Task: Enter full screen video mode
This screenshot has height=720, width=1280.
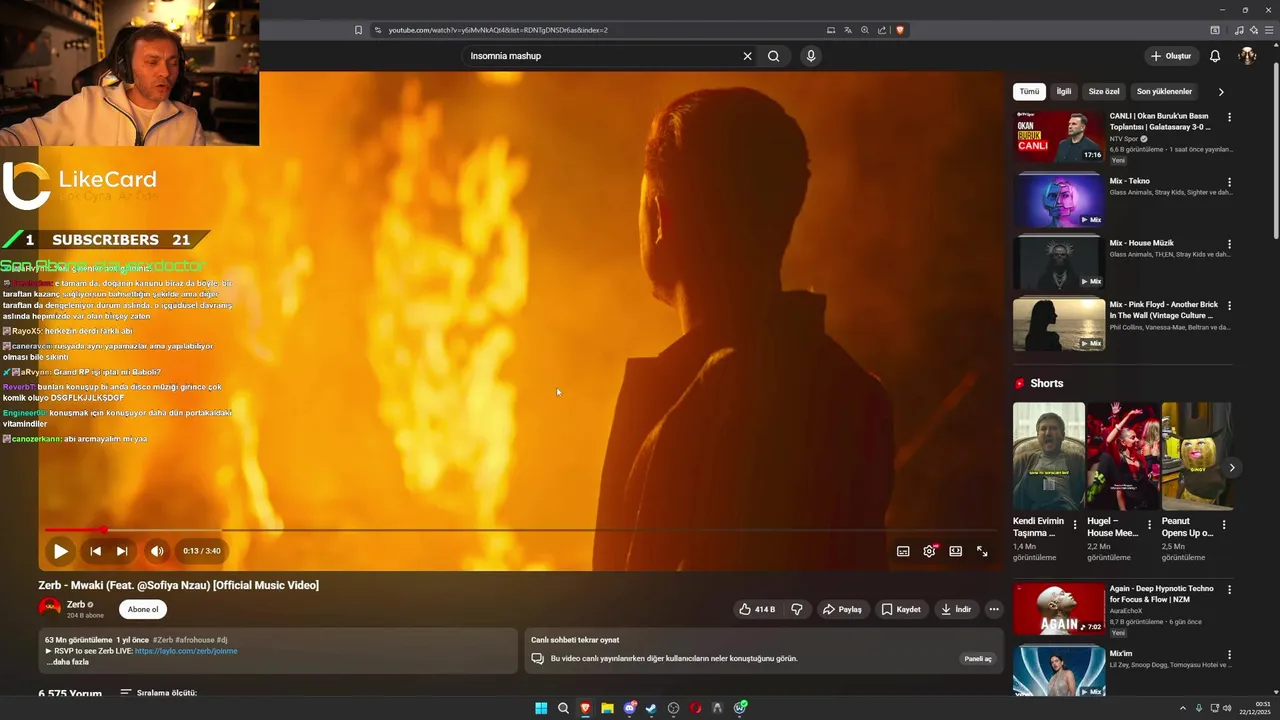Action: click(x=982, y=551)
